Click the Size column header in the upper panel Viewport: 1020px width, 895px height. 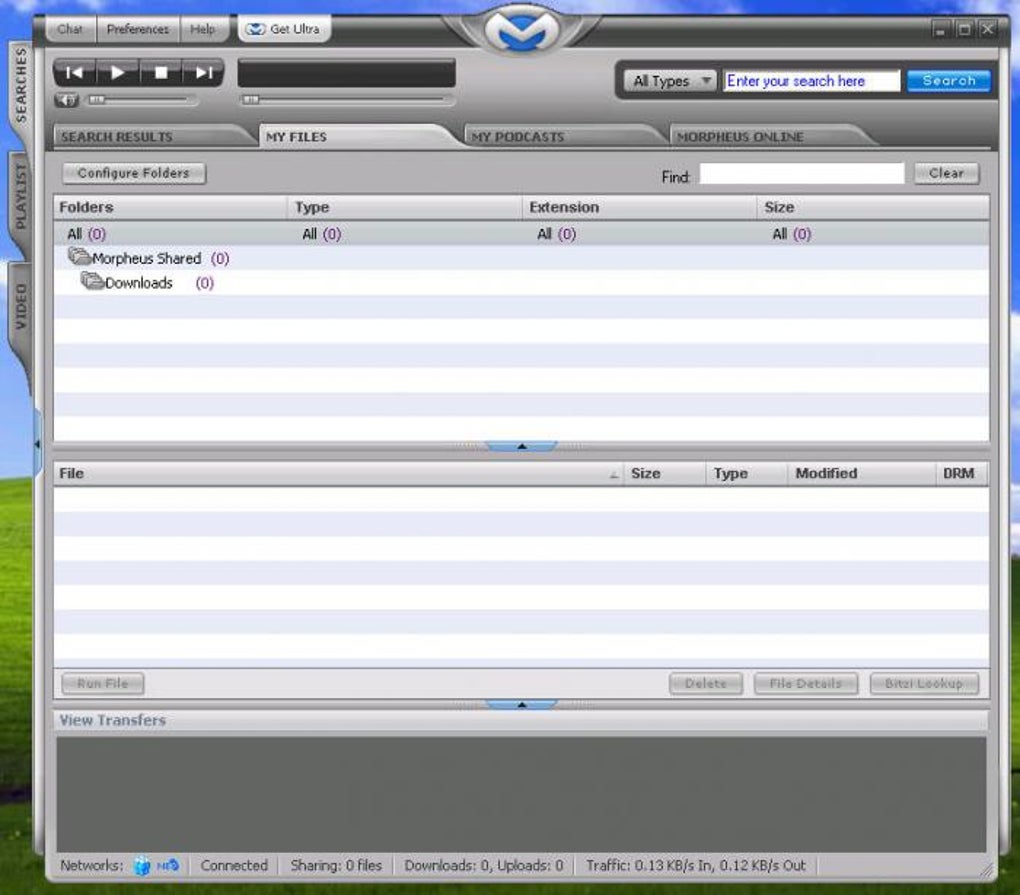coord(874,207)
